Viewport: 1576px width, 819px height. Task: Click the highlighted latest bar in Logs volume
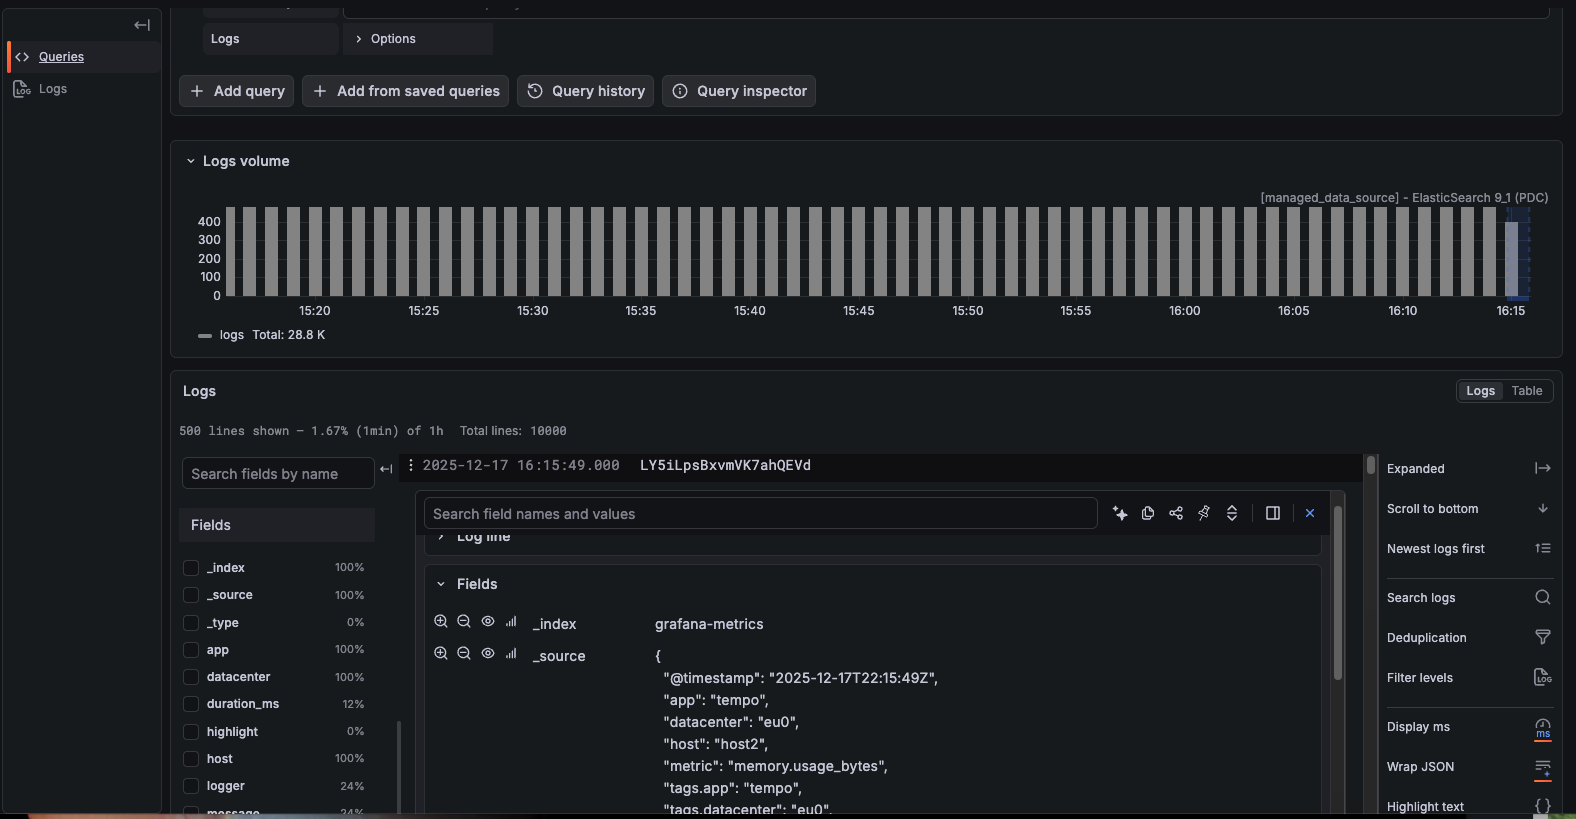1512,258
